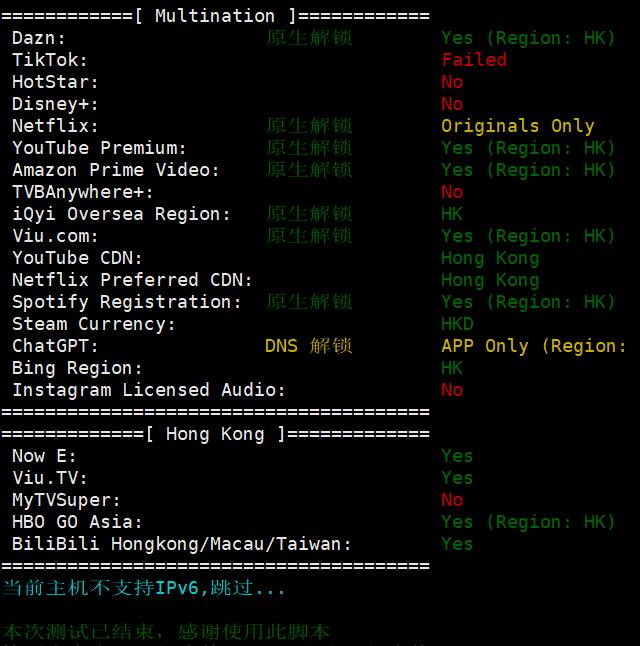Screen dimensions: 640x646
Task: Select the "Netflix:" label
Action: [55, 126]
